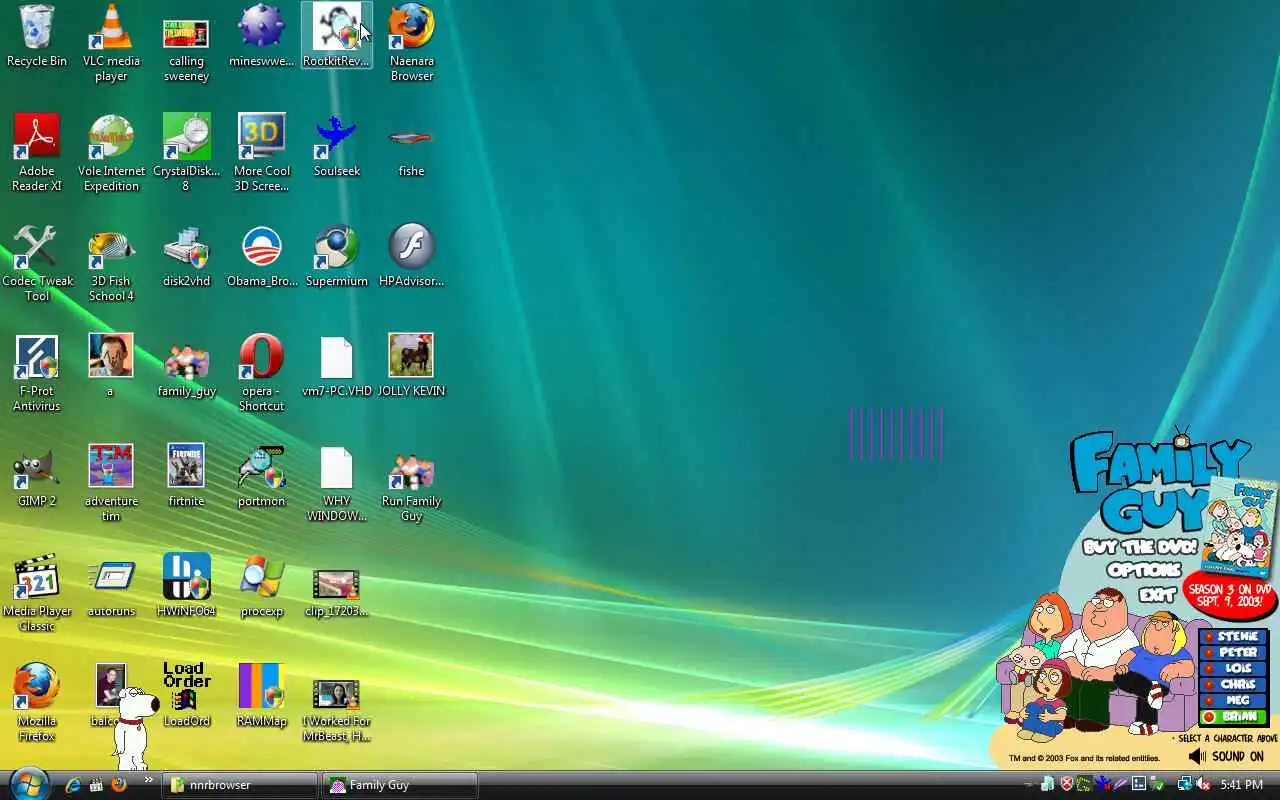The height and width of the screenshot is (800, 1280).
Task: Click the network tray icon
Action: coord(1185,785)
